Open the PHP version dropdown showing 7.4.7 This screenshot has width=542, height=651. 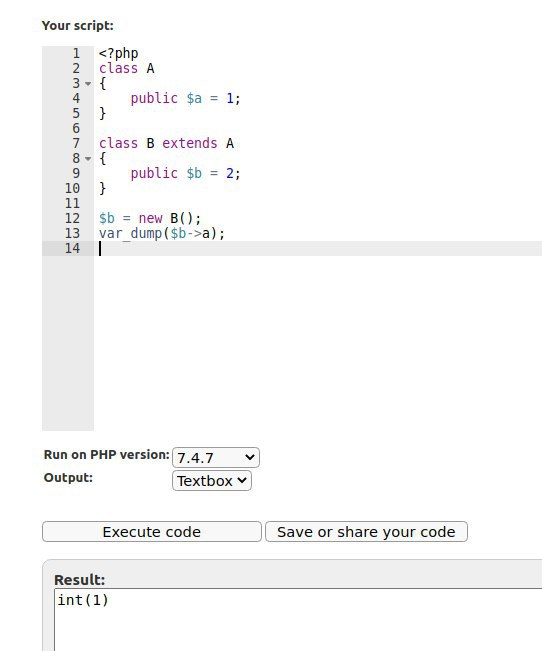(x=216, y=458)
